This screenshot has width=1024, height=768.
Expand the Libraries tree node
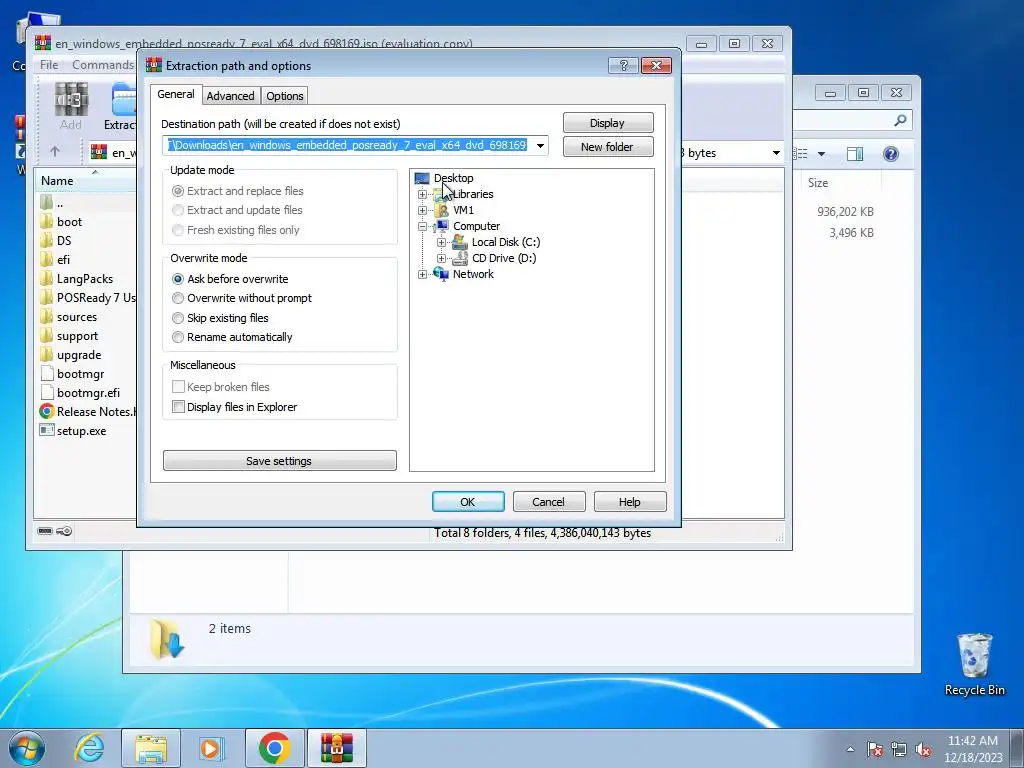pyautogui.click(x=423, y=194)
